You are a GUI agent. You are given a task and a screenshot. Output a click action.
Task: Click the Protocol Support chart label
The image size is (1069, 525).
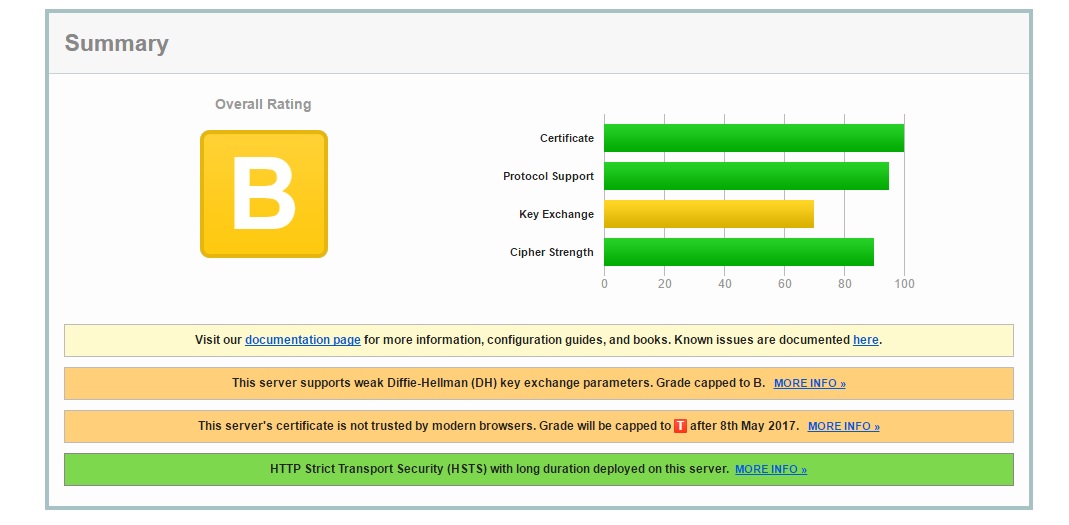(x=548, y=177)
